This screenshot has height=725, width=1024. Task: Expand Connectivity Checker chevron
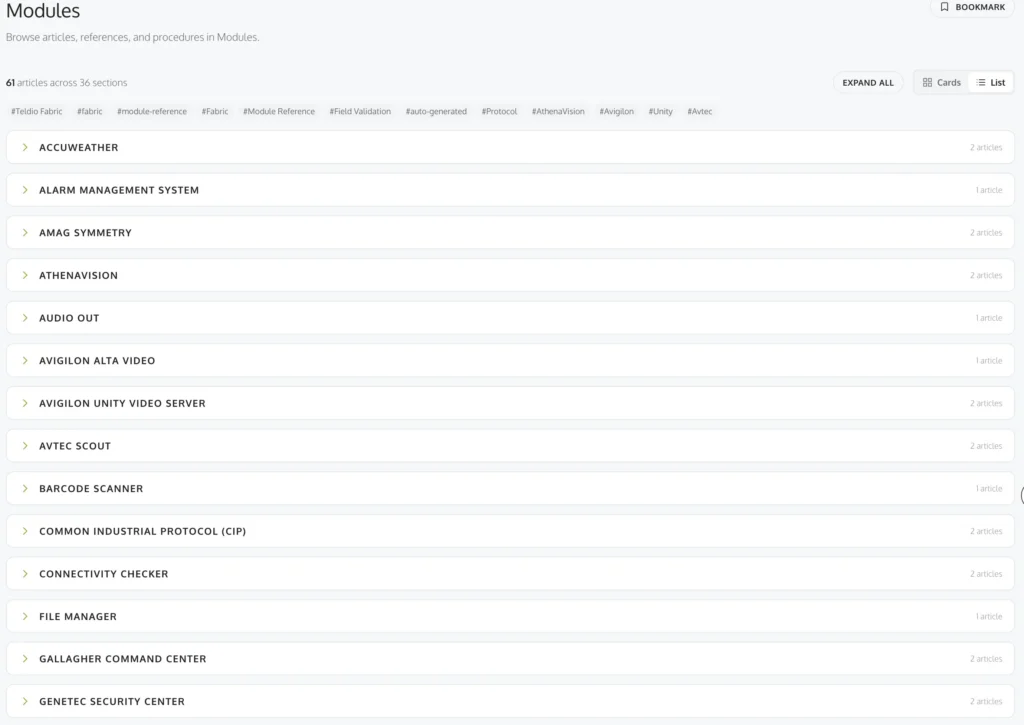coord(25,574)
